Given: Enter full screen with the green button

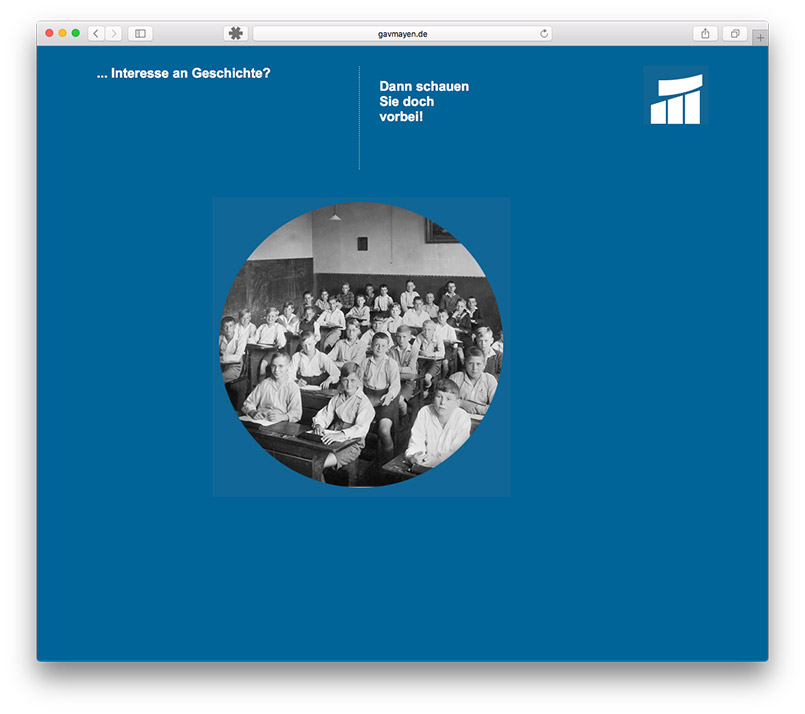Looking at the screenshot, I should pyautogui.click(x=75, y=33).
